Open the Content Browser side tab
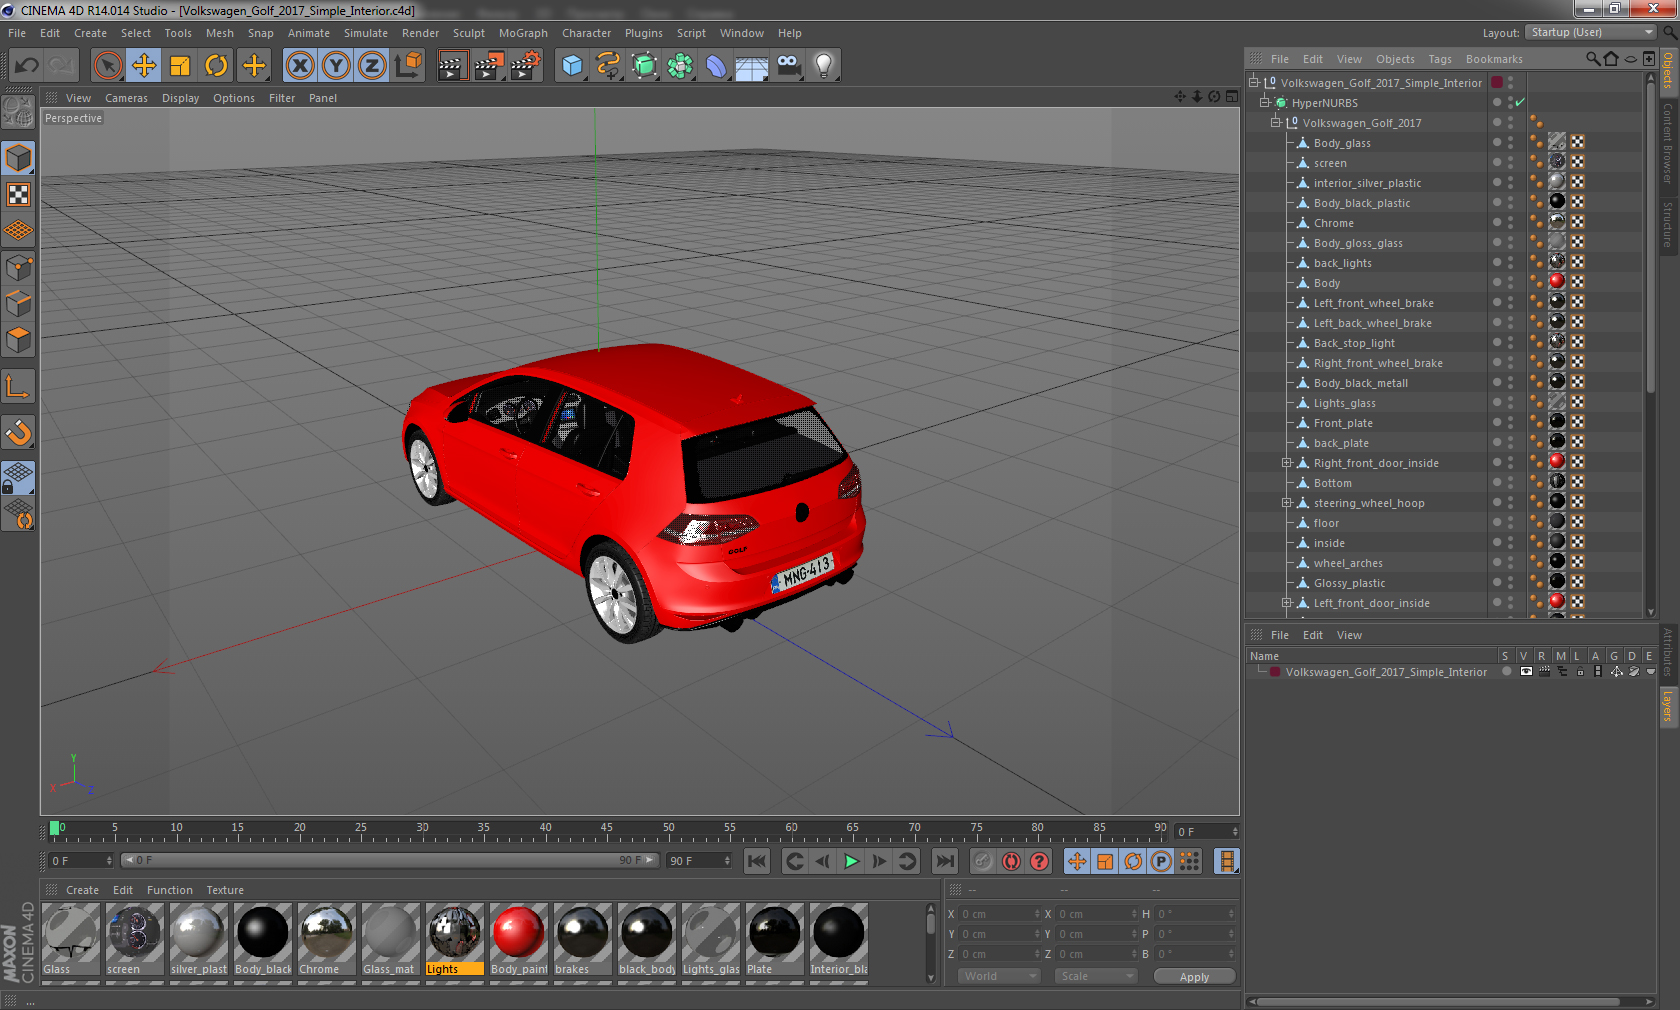The height and width of the screenshot is (1010, 1680). 1668,143
